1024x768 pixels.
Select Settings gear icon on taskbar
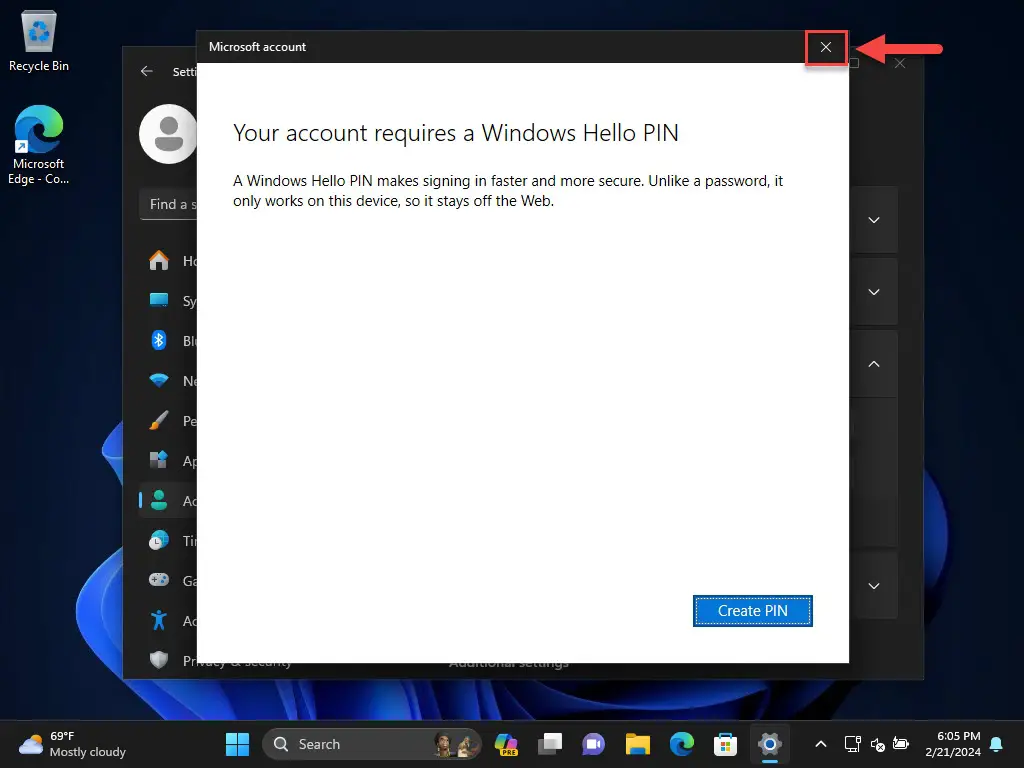[x=769, y=744]
